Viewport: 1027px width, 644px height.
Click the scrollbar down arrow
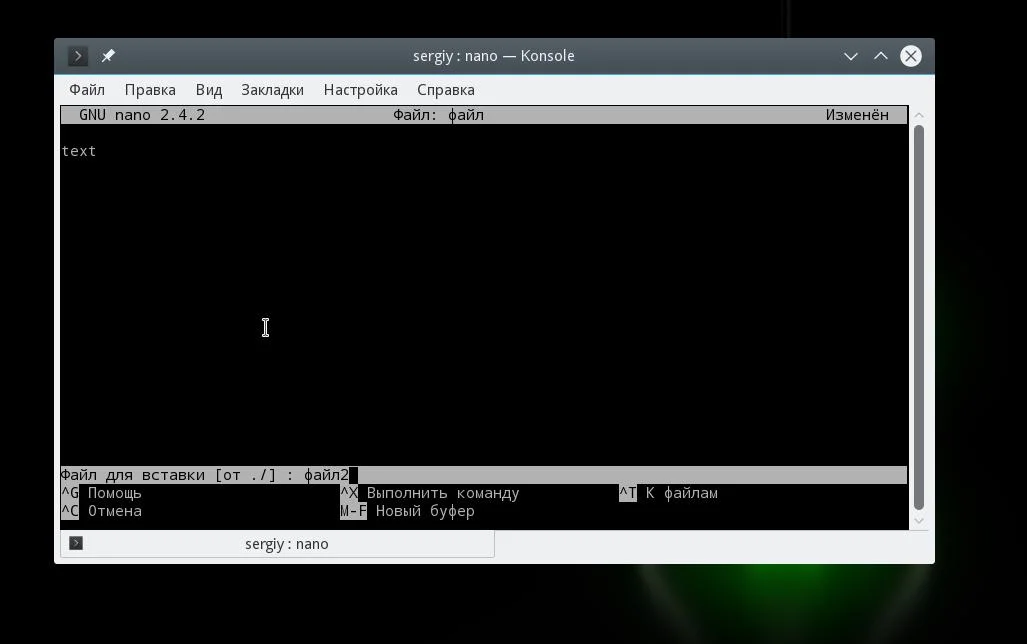[919, 521]
